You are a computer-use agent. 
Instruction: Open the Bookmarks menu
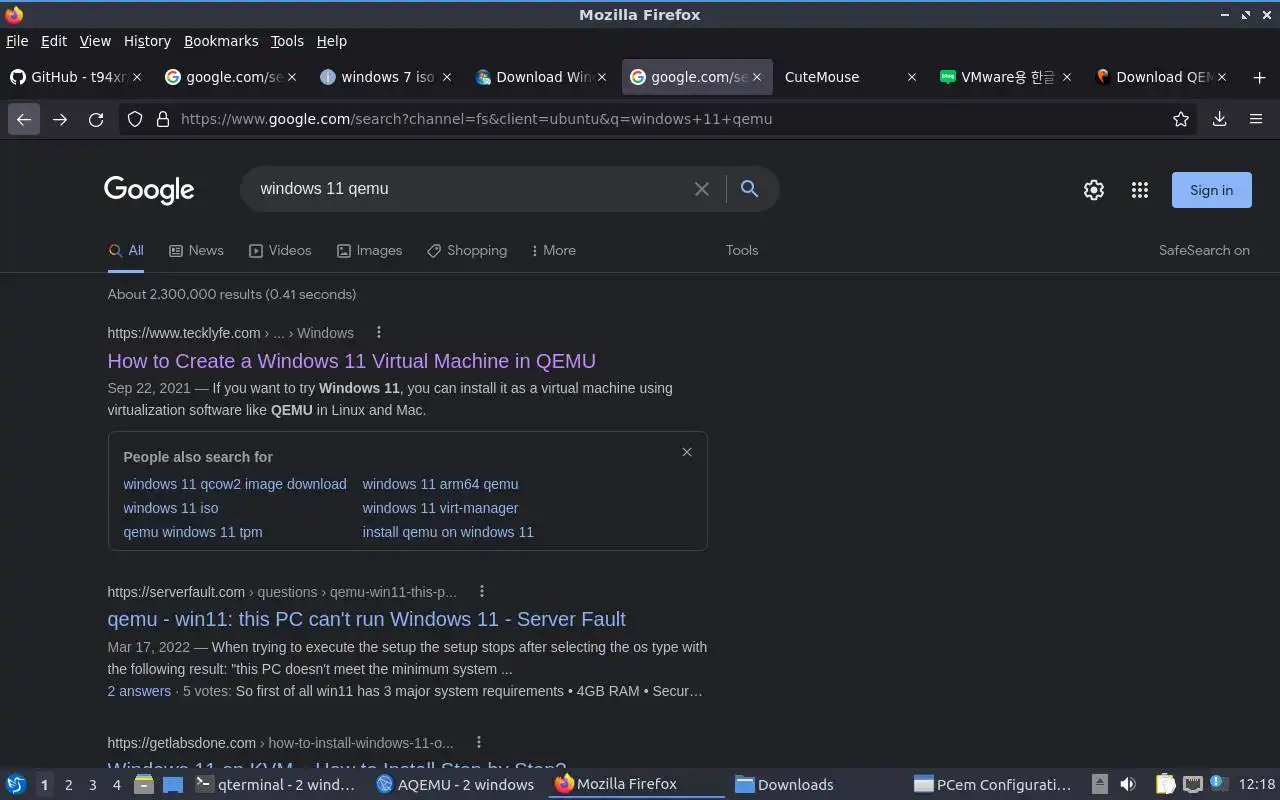pos(221,41)
